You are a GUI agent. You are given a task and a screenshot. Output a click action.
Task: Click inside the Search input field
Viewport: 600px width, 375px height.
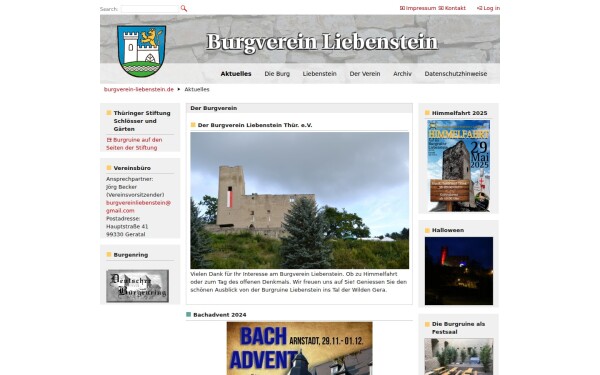tap(150, 9)
